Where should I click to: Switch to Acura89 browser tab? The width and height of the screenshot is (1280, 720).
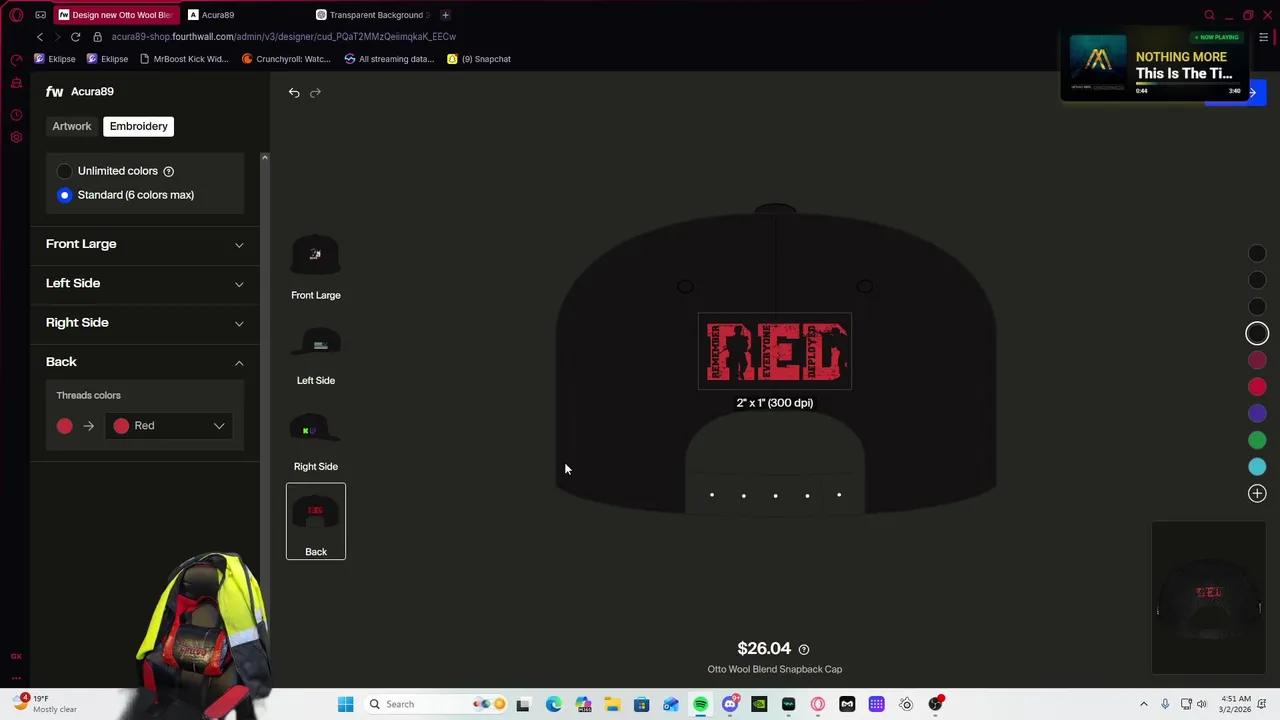pyautogui.click(x=218, y=15)
